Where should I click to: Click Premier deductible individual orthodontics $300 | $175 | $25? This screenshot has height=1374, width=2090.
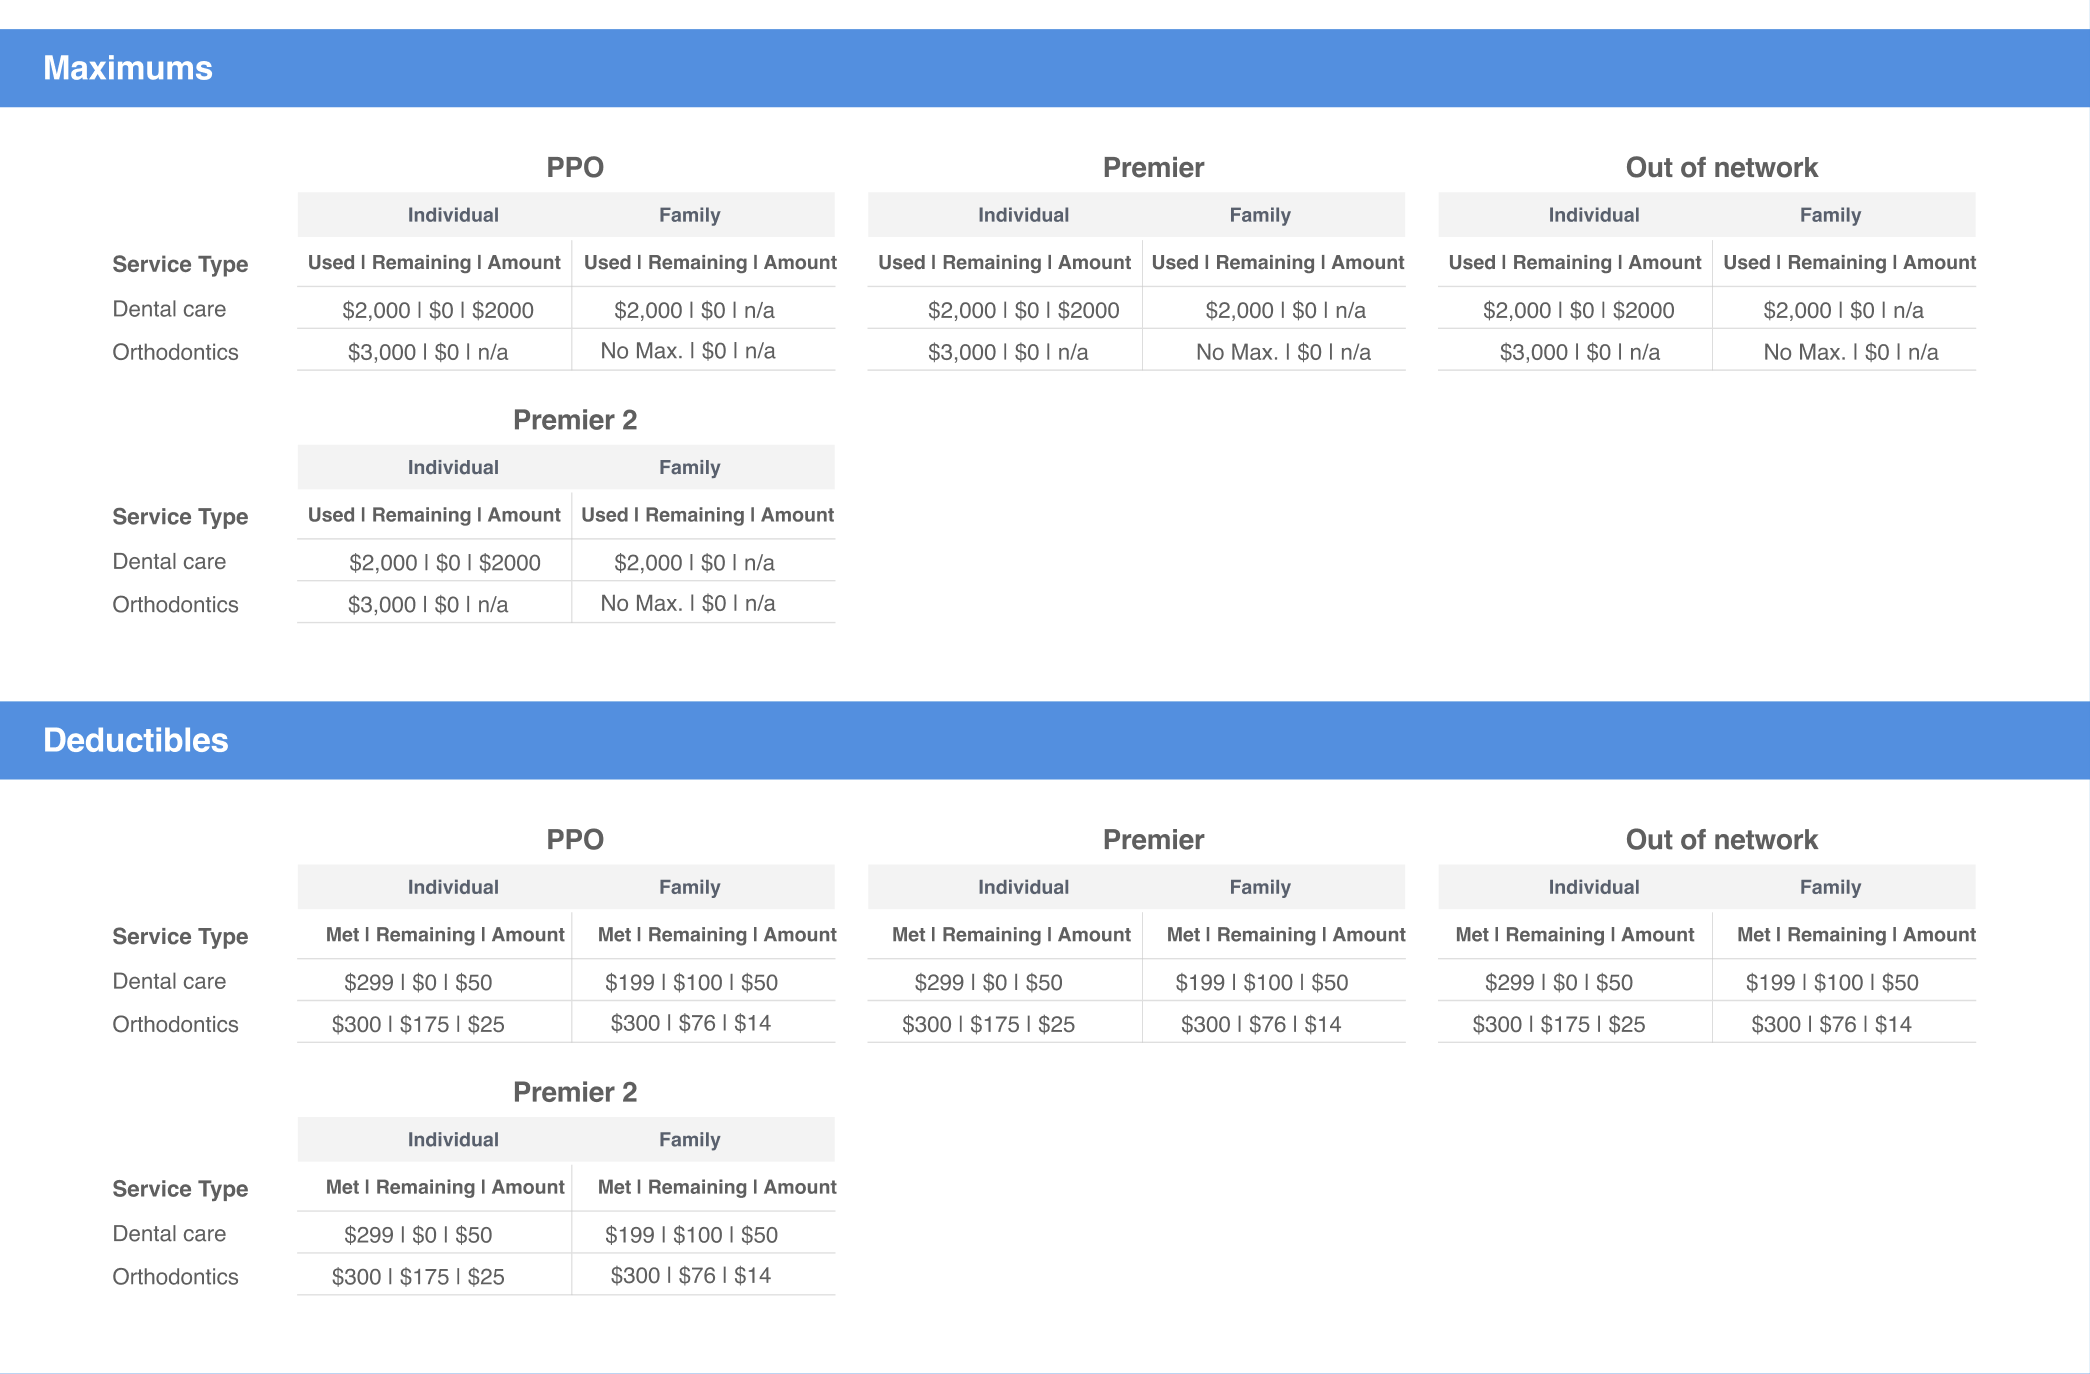pos(988,1024)
